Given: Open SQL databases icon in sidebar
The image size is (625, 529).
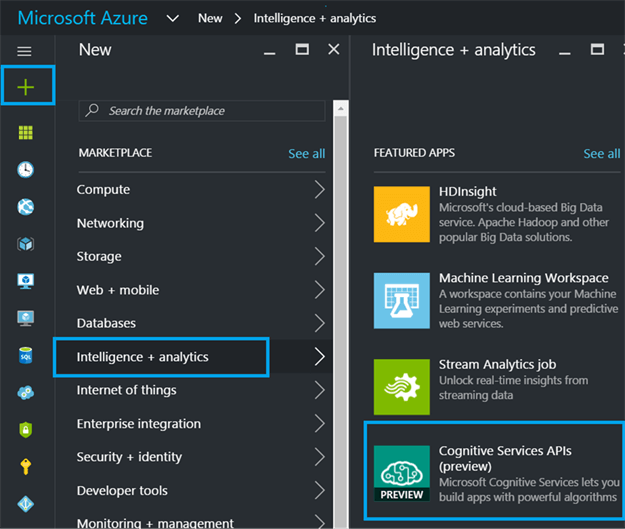Looking at the screenshot, I should 25,355.
